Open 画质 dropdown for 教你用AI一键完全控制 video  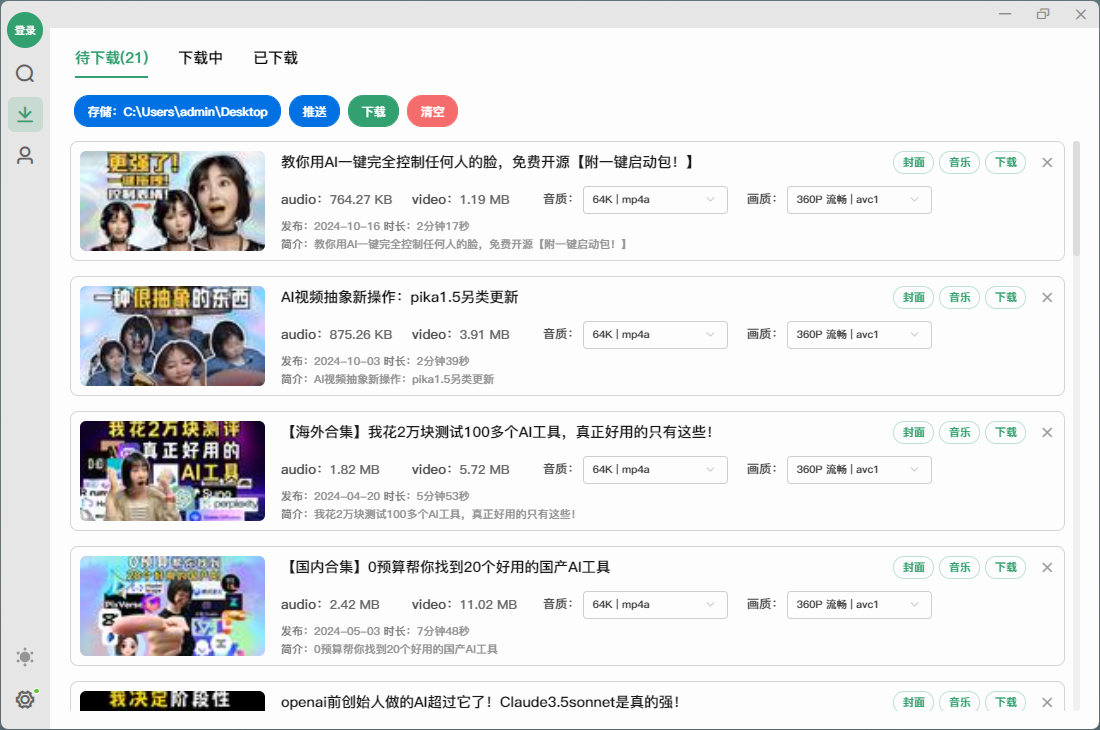pos(859,200)
